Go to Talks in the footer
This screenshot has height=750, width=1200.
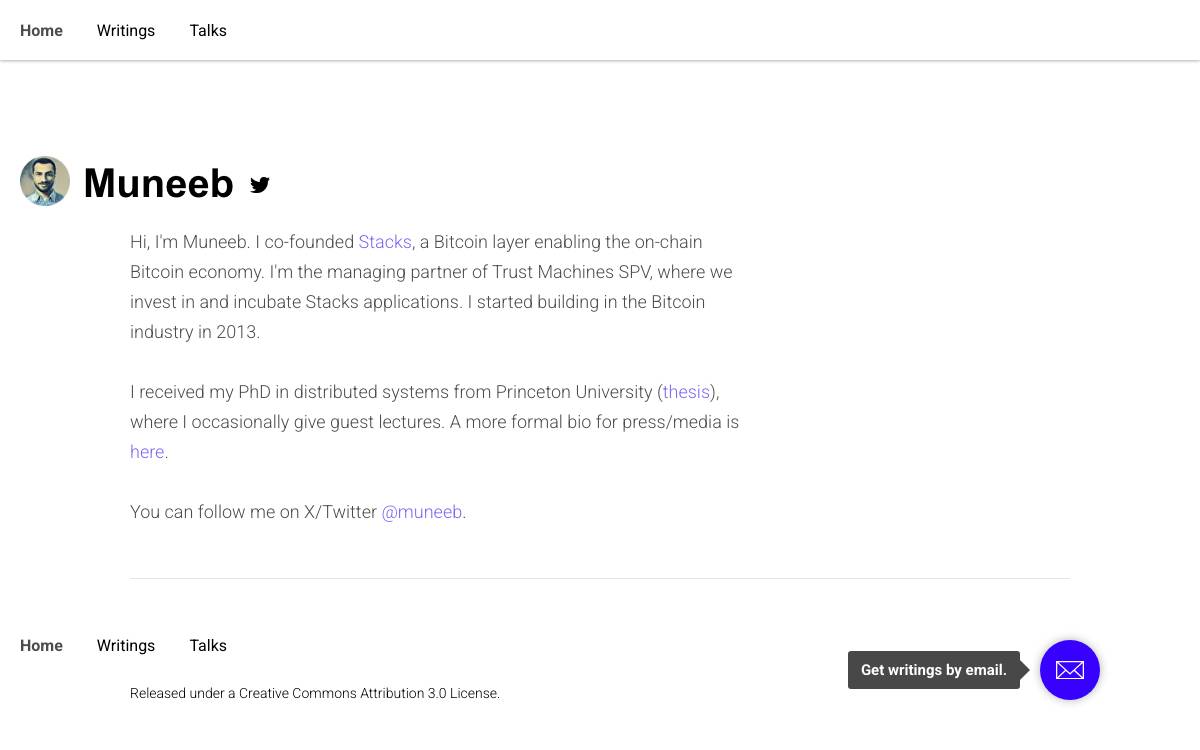tap(208, 645)
